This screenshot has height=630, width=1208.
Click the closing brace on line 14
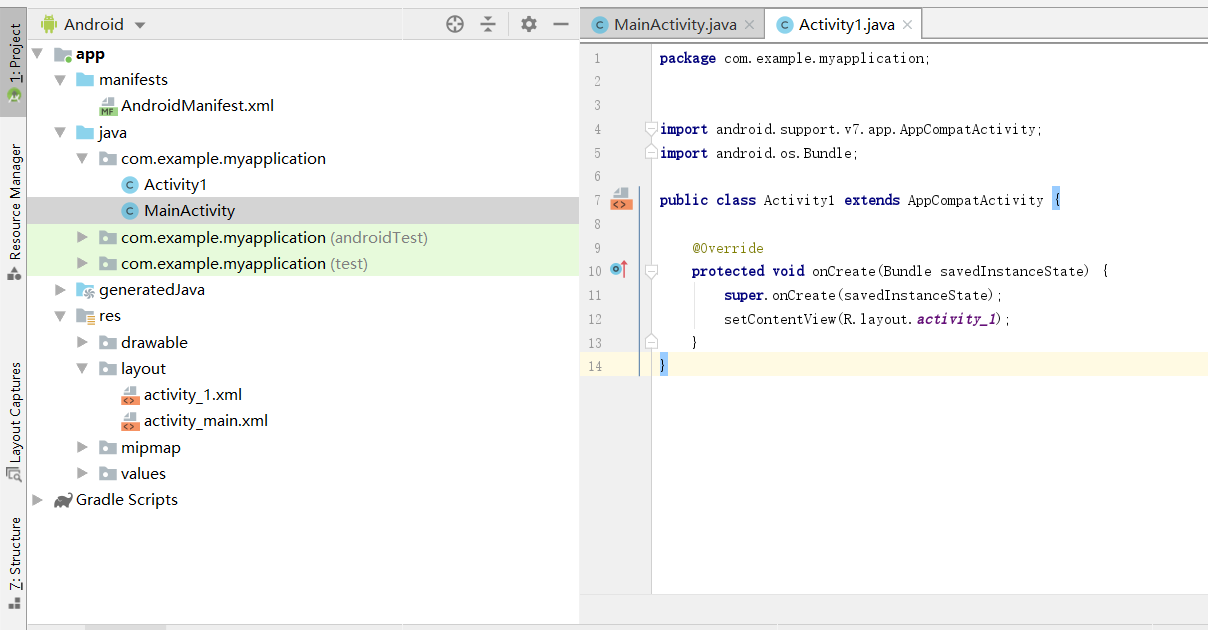(663, 366)
